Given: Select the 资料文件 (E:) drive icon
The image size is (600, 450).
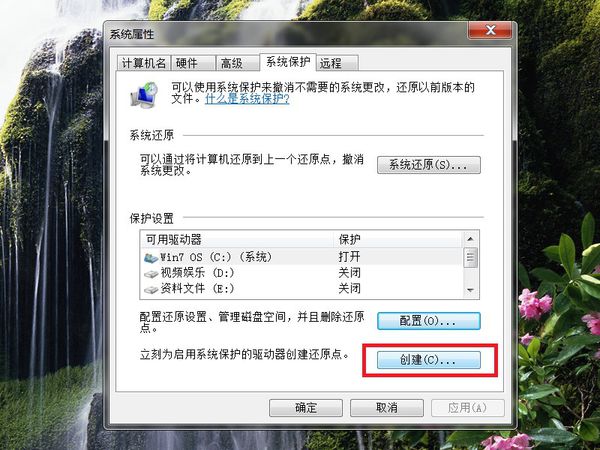Looking at the screenshot, I should click(151, 290).
